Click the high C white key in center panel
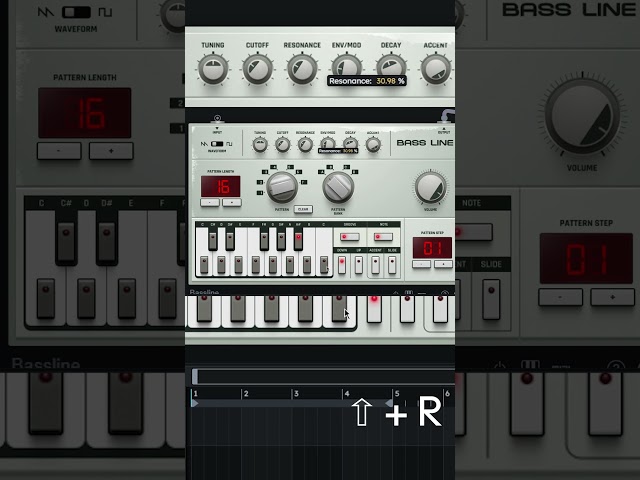 pyautogui.click(x=324, y=265)
